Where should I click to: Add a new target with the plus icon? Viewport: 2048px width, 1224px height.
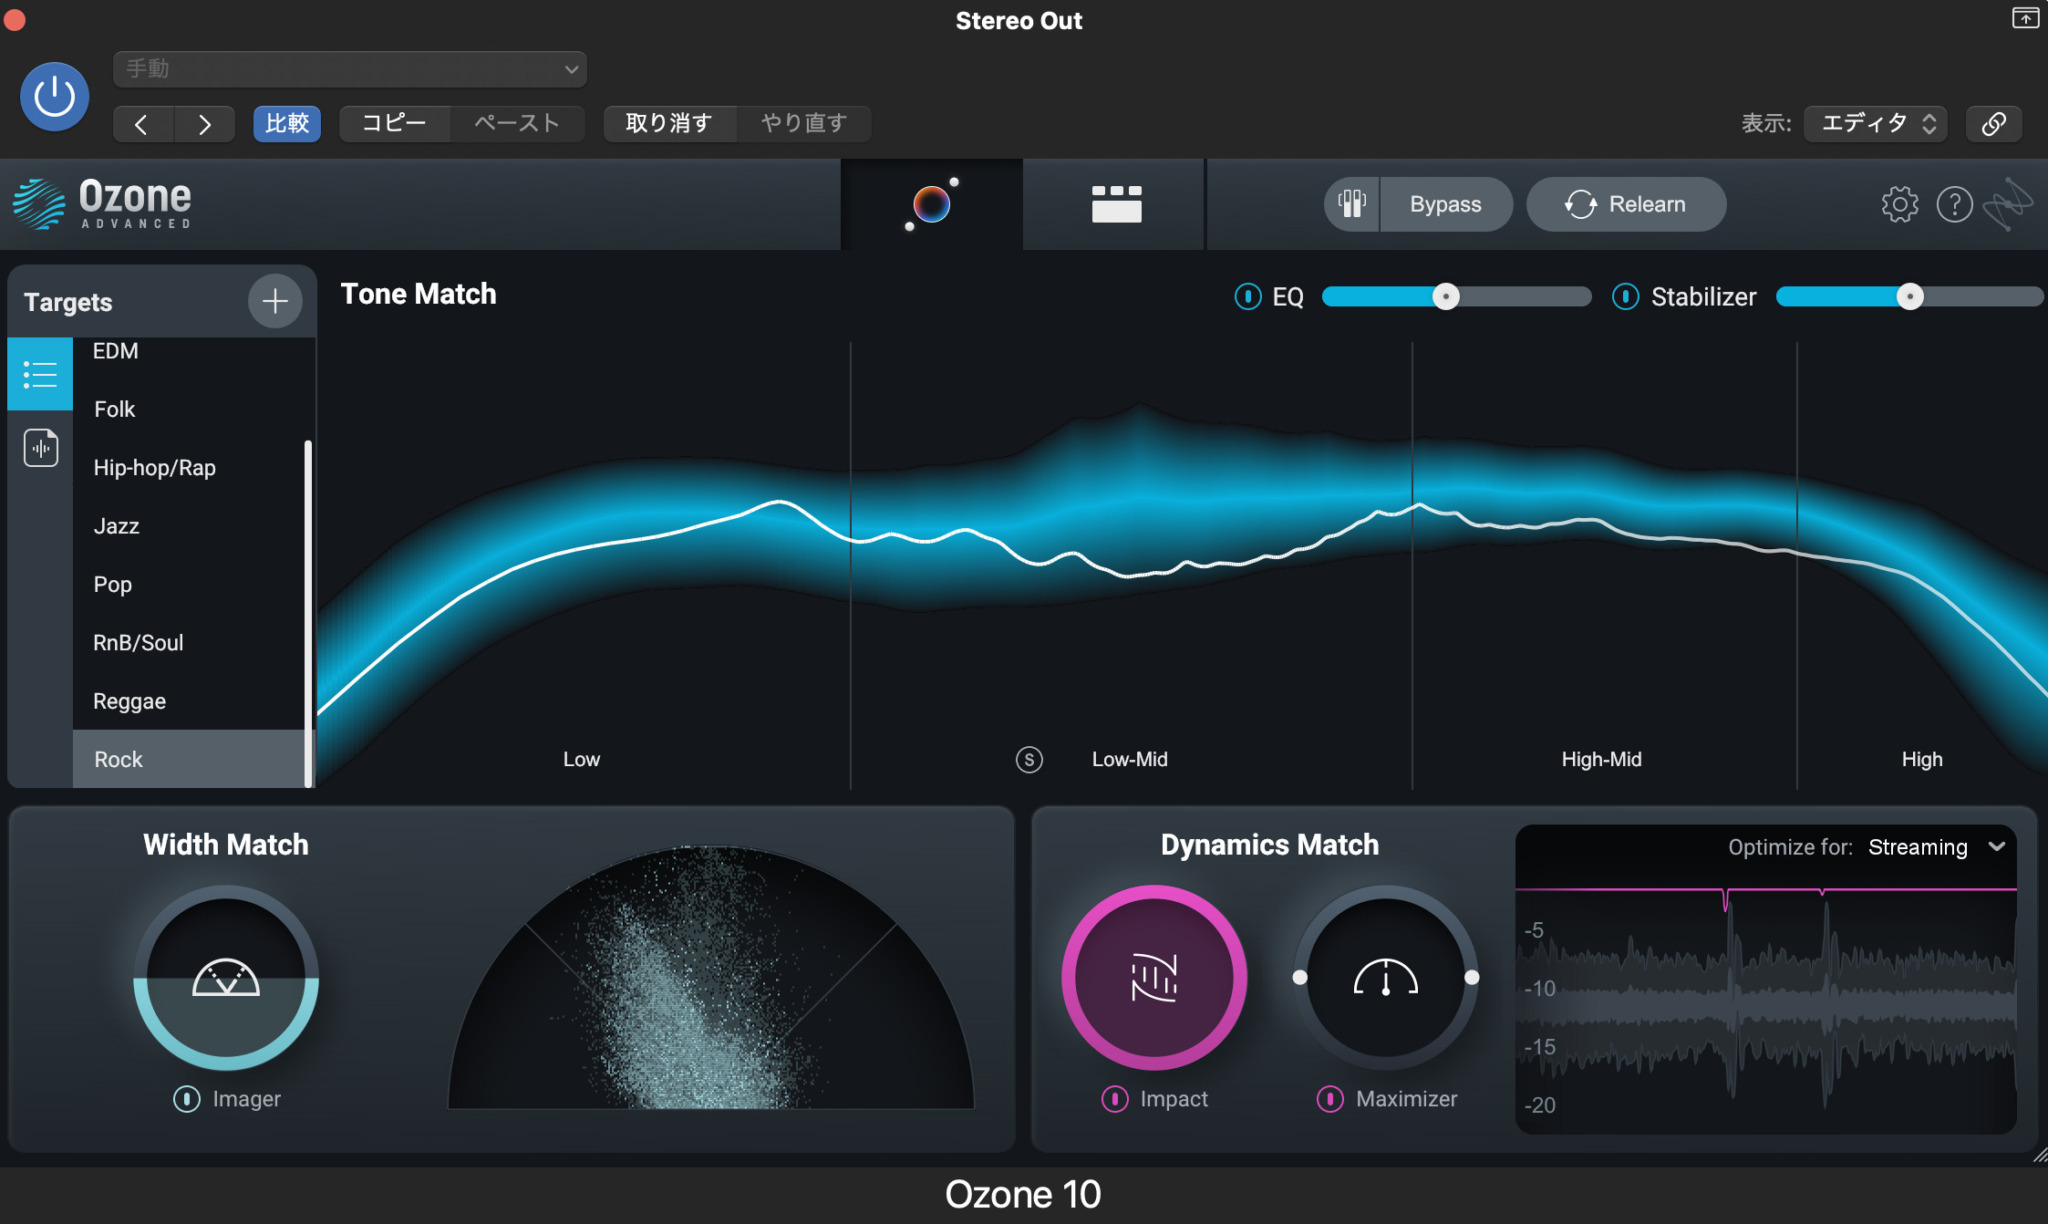coord(274,301)
